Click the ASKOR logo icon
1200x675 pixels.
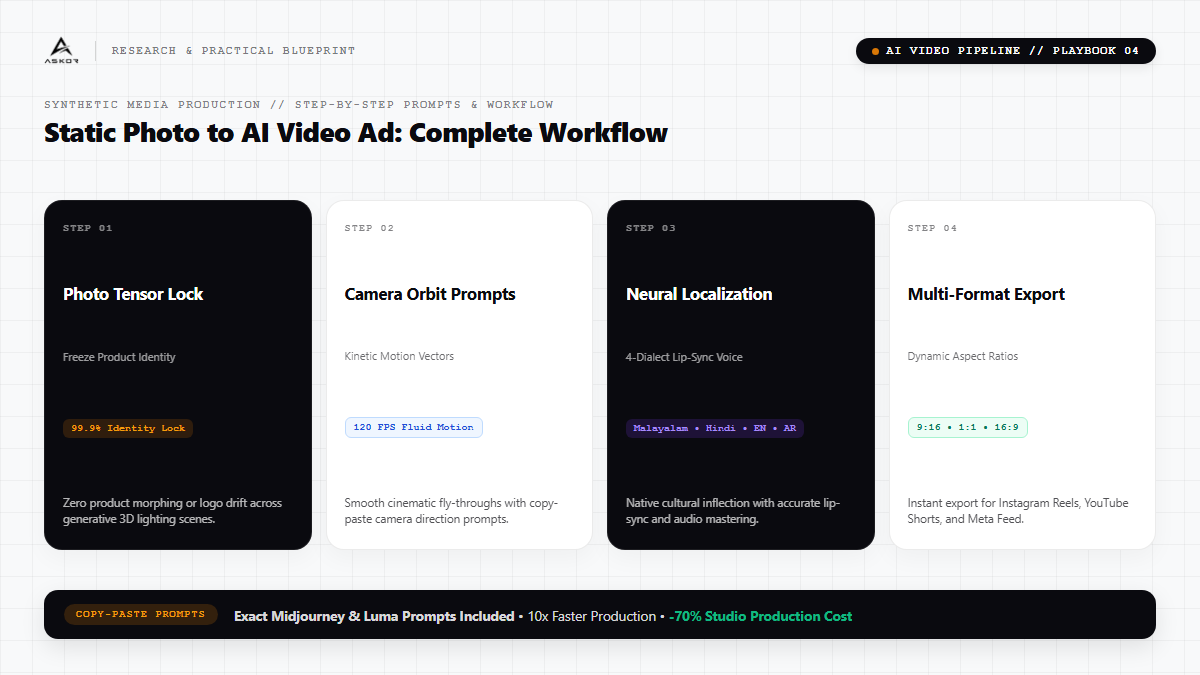coord(61,50)
